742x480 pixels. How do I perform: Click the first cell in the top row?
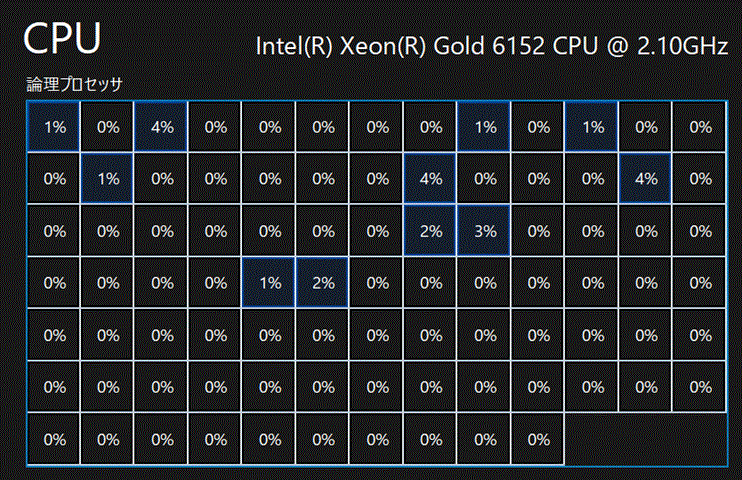pyautogui.click(x=54, y=127)
